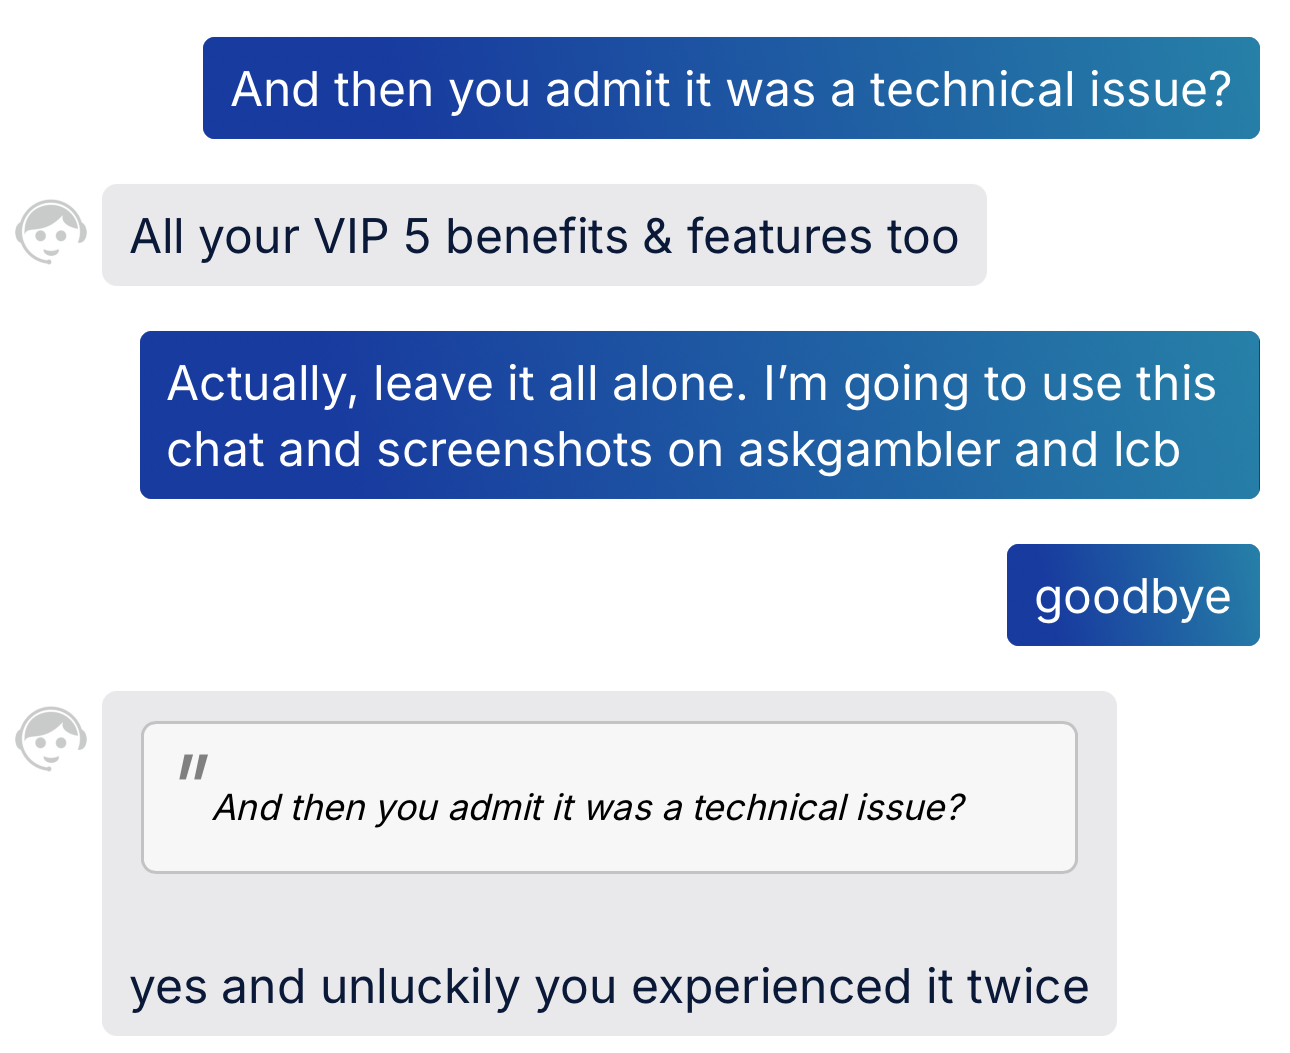Tap the 'goodbye' message bubble
1290x1053 pixels.
tap(1133, 595)
